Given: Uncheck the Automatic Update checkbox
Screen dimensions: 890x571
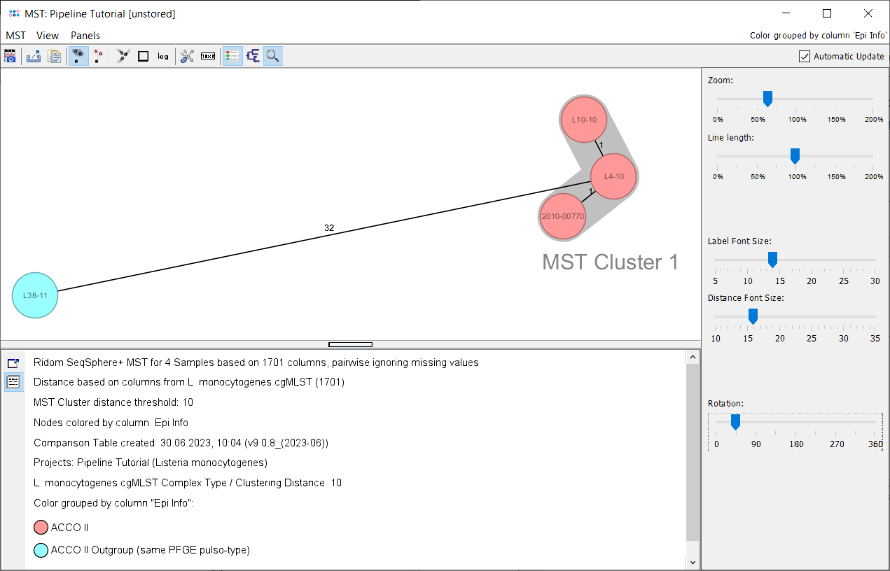Looking at the screenshot, I should point(804,56).
